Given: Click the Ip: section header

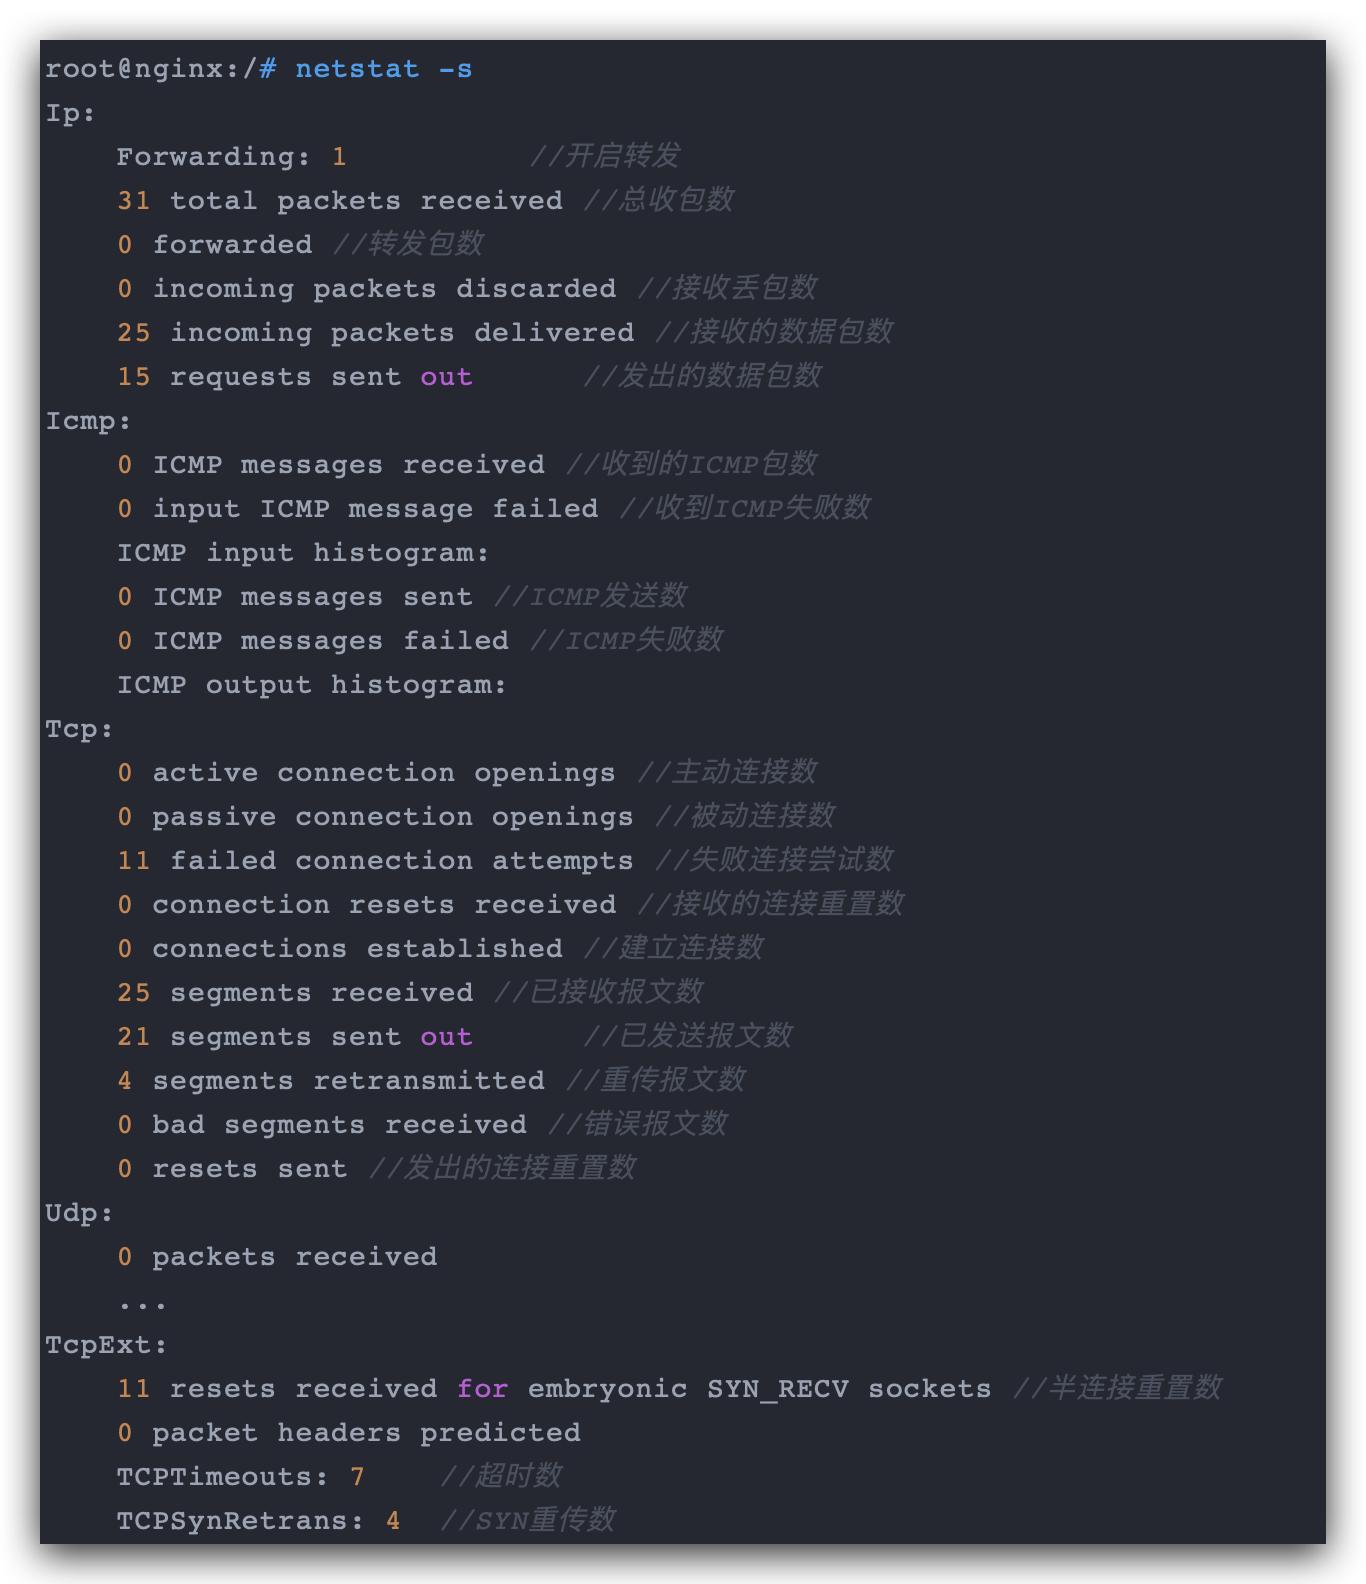Looking at the screenshot, I should point(70,113).
